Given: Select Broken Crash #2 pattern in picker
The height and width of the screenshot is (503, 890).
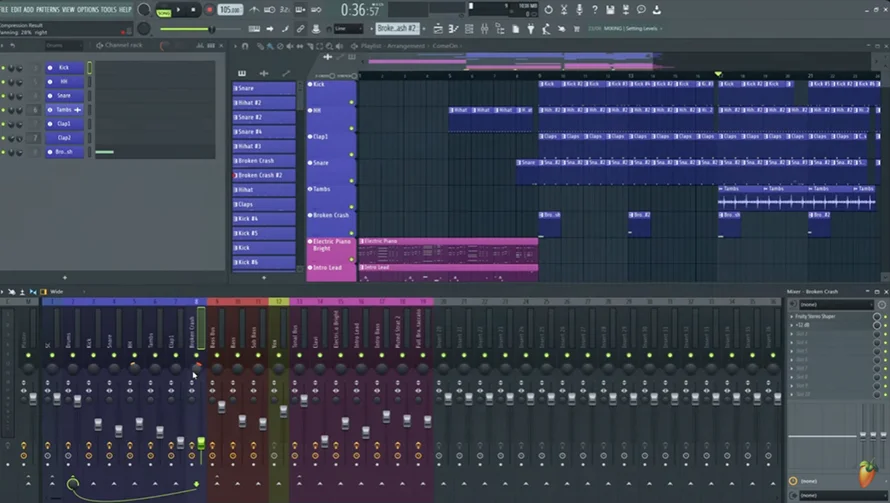Looking at the screenshot, I should pos(264,175).
